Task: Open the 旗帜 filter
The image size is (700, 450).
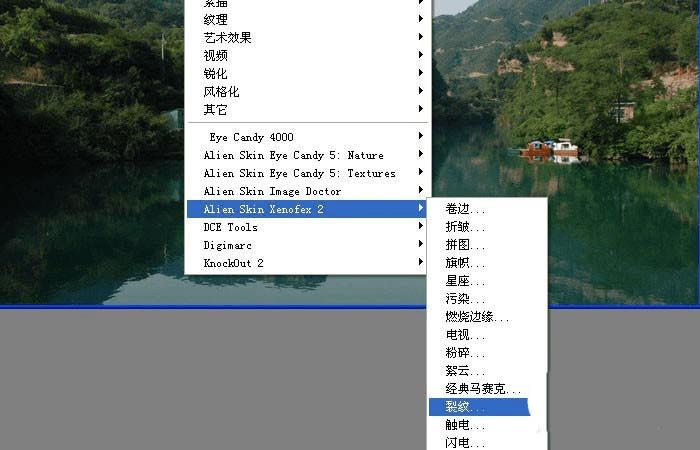Action: point(487,263)
